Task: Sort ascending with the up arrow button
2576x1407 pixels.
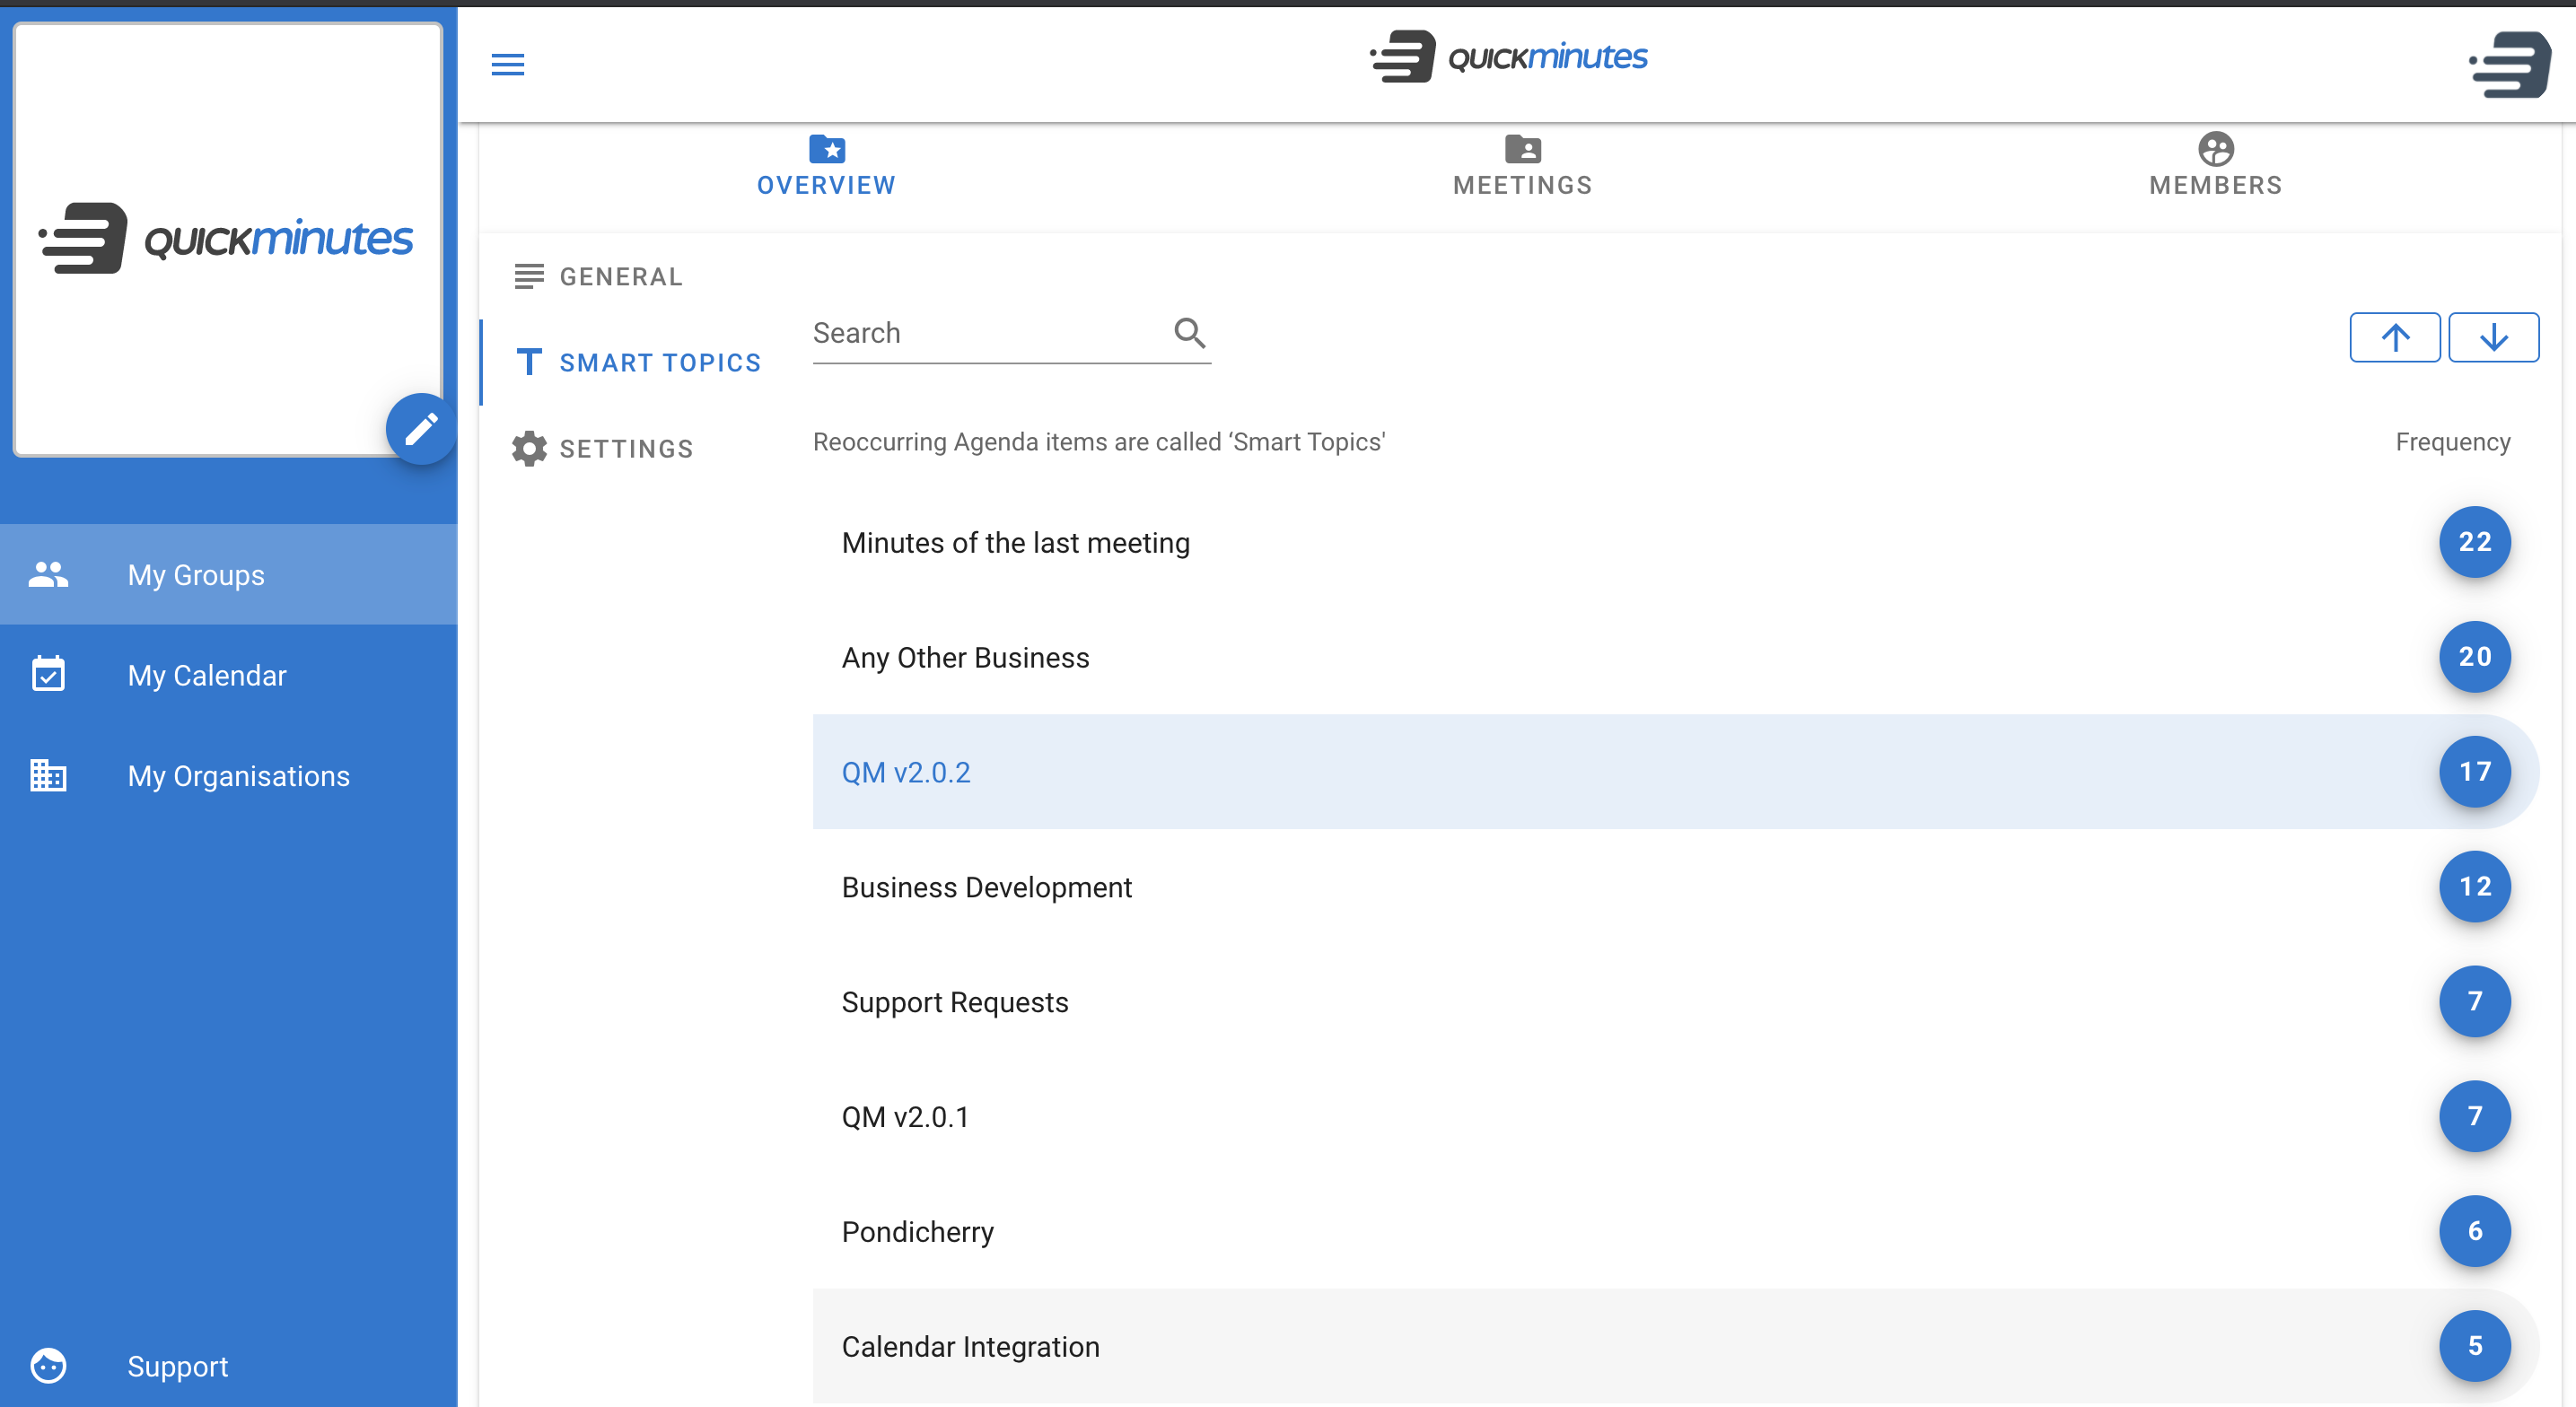Action: (2395, 337)
